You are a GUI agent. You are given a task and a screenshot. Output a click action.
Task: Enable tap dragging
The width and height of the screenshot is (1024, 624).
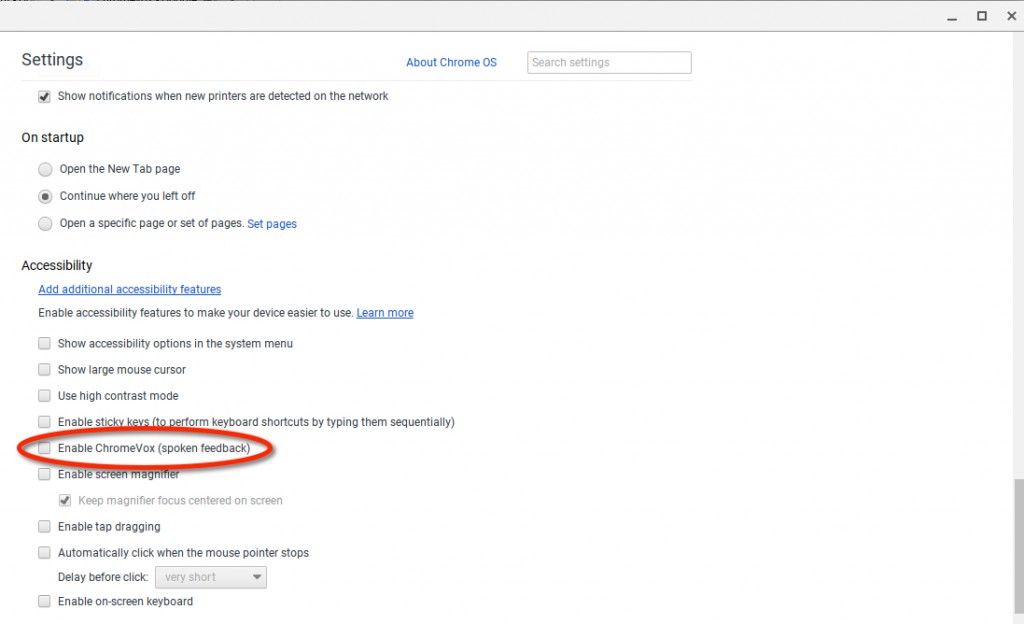(x=44, y=526)
